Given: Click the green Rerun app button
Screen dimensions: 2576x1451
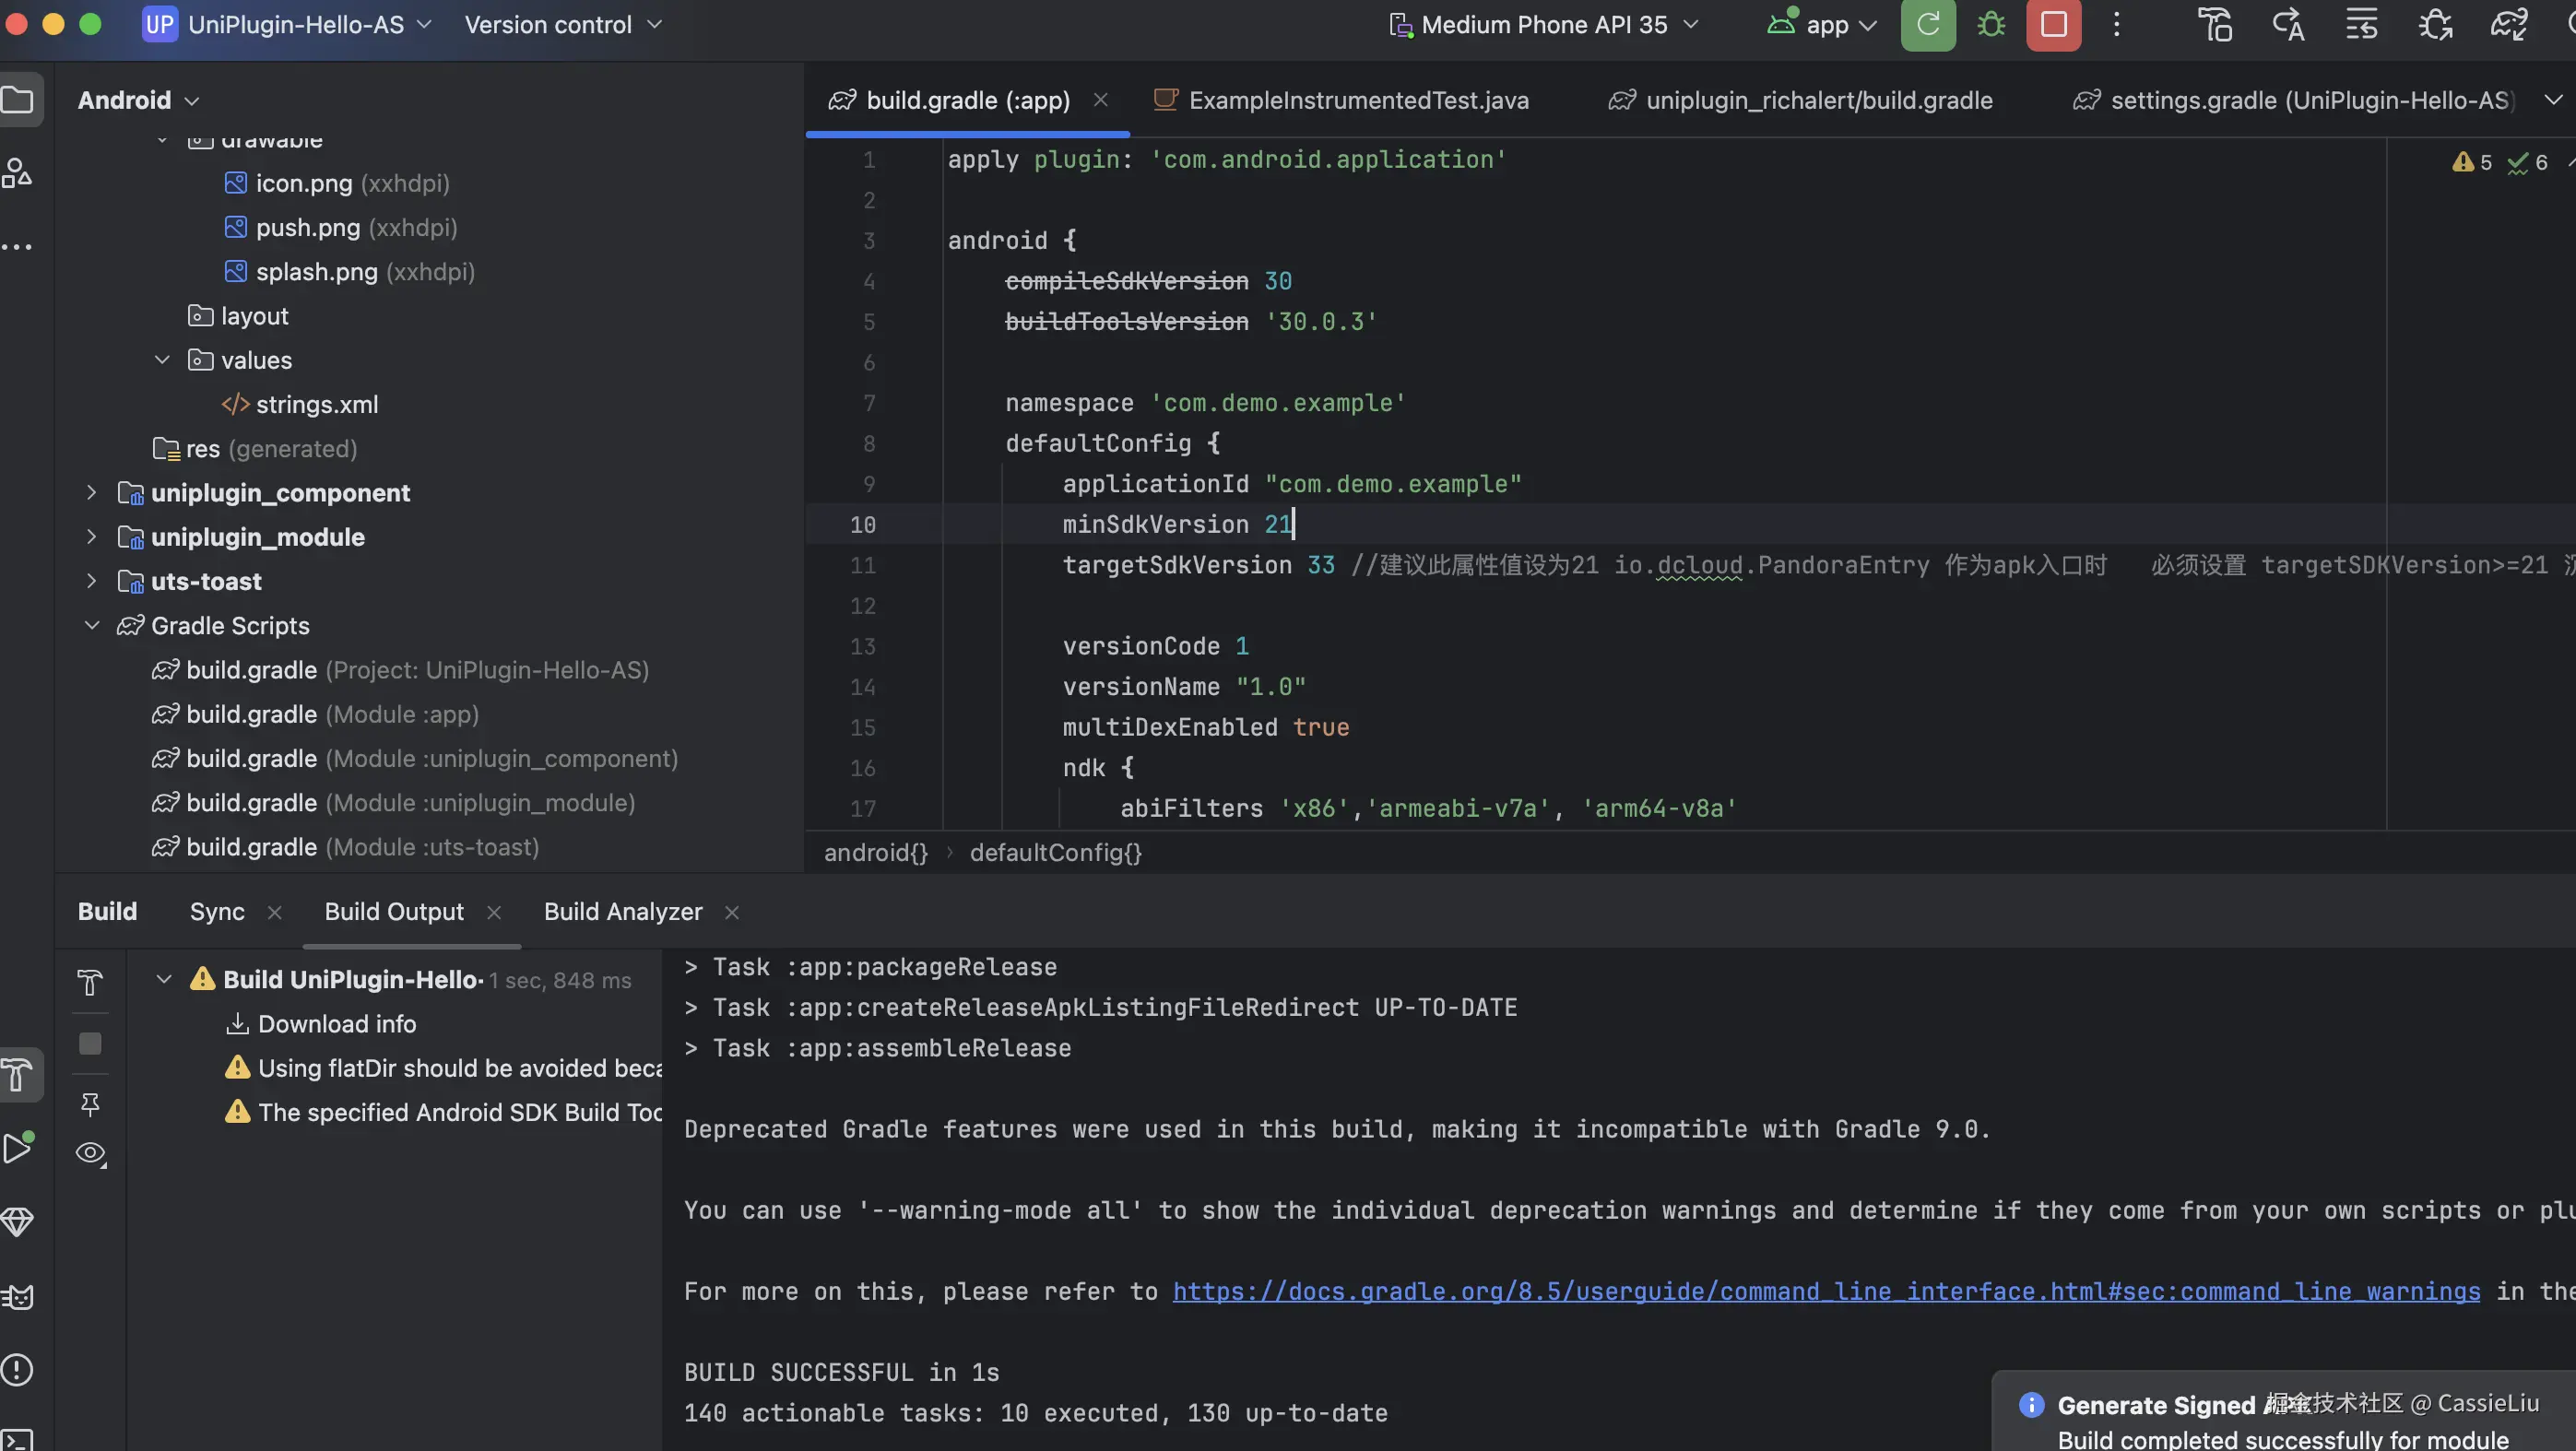Looking at the screenshot, I should (1927, 25).
